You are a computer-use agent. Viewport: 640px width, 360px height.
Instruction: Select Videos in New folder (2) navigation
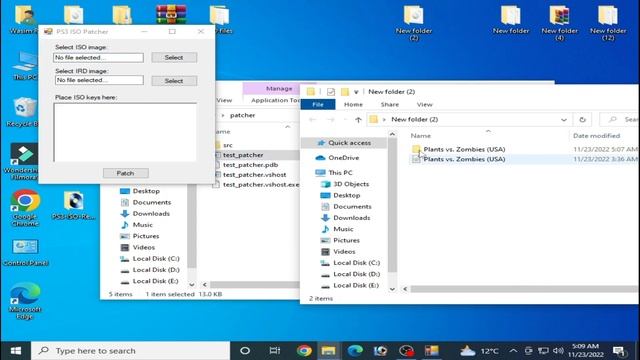[338, 251]
